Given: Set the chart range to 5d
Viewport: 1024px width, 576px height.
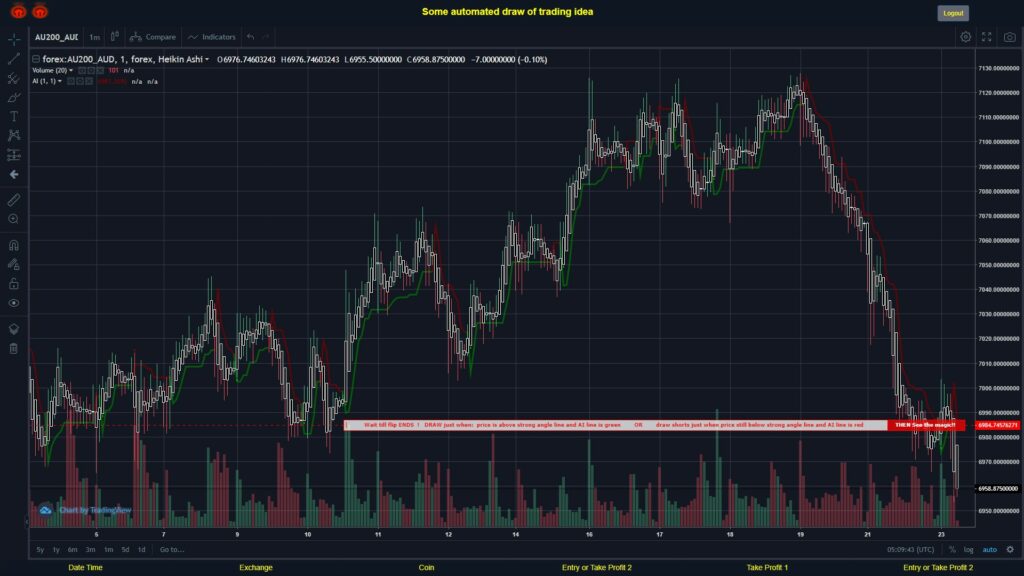Looking at the screenshot, I should tap(125, 549).
